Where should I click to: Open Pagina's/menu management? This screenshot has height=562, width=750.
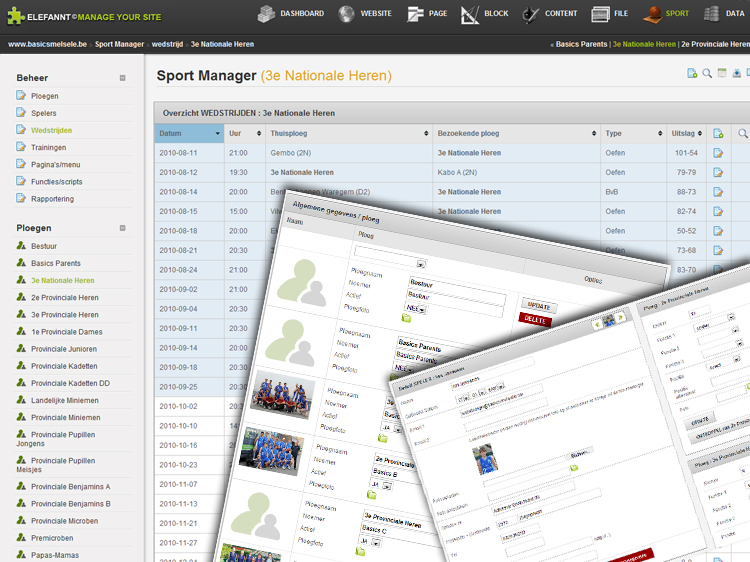[x=55, y=165]
